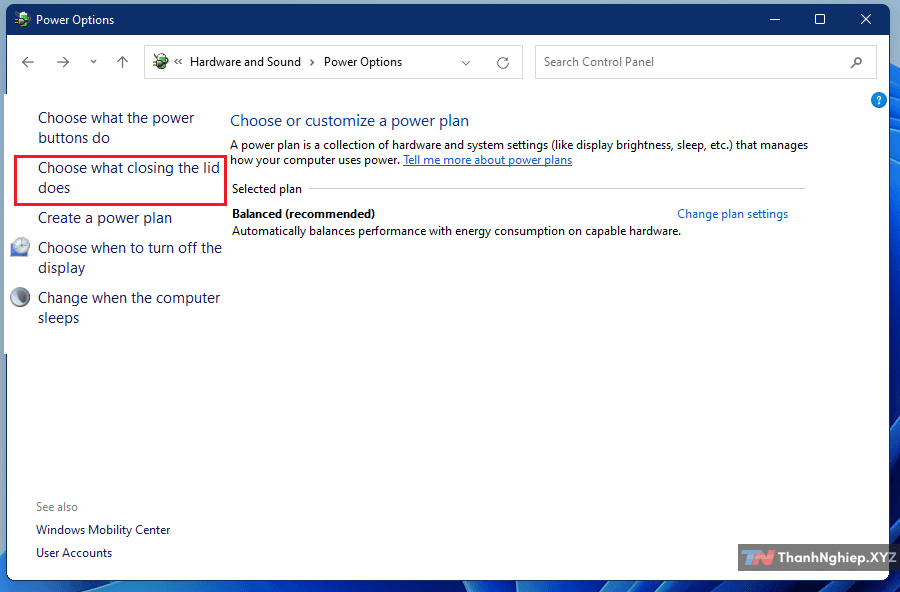Minimize the Power Options window

[x=775, y=20]
